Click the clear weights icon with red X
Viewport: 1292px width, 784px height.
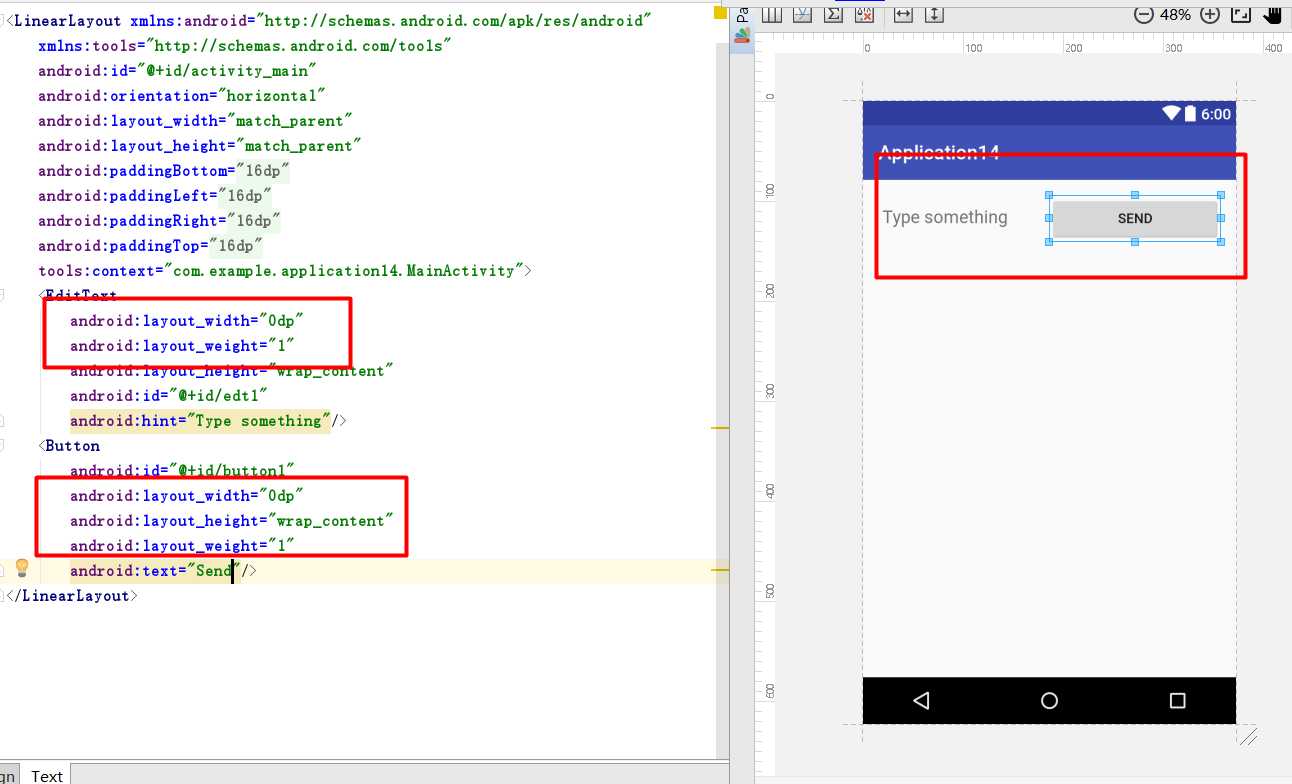(863, 13)
